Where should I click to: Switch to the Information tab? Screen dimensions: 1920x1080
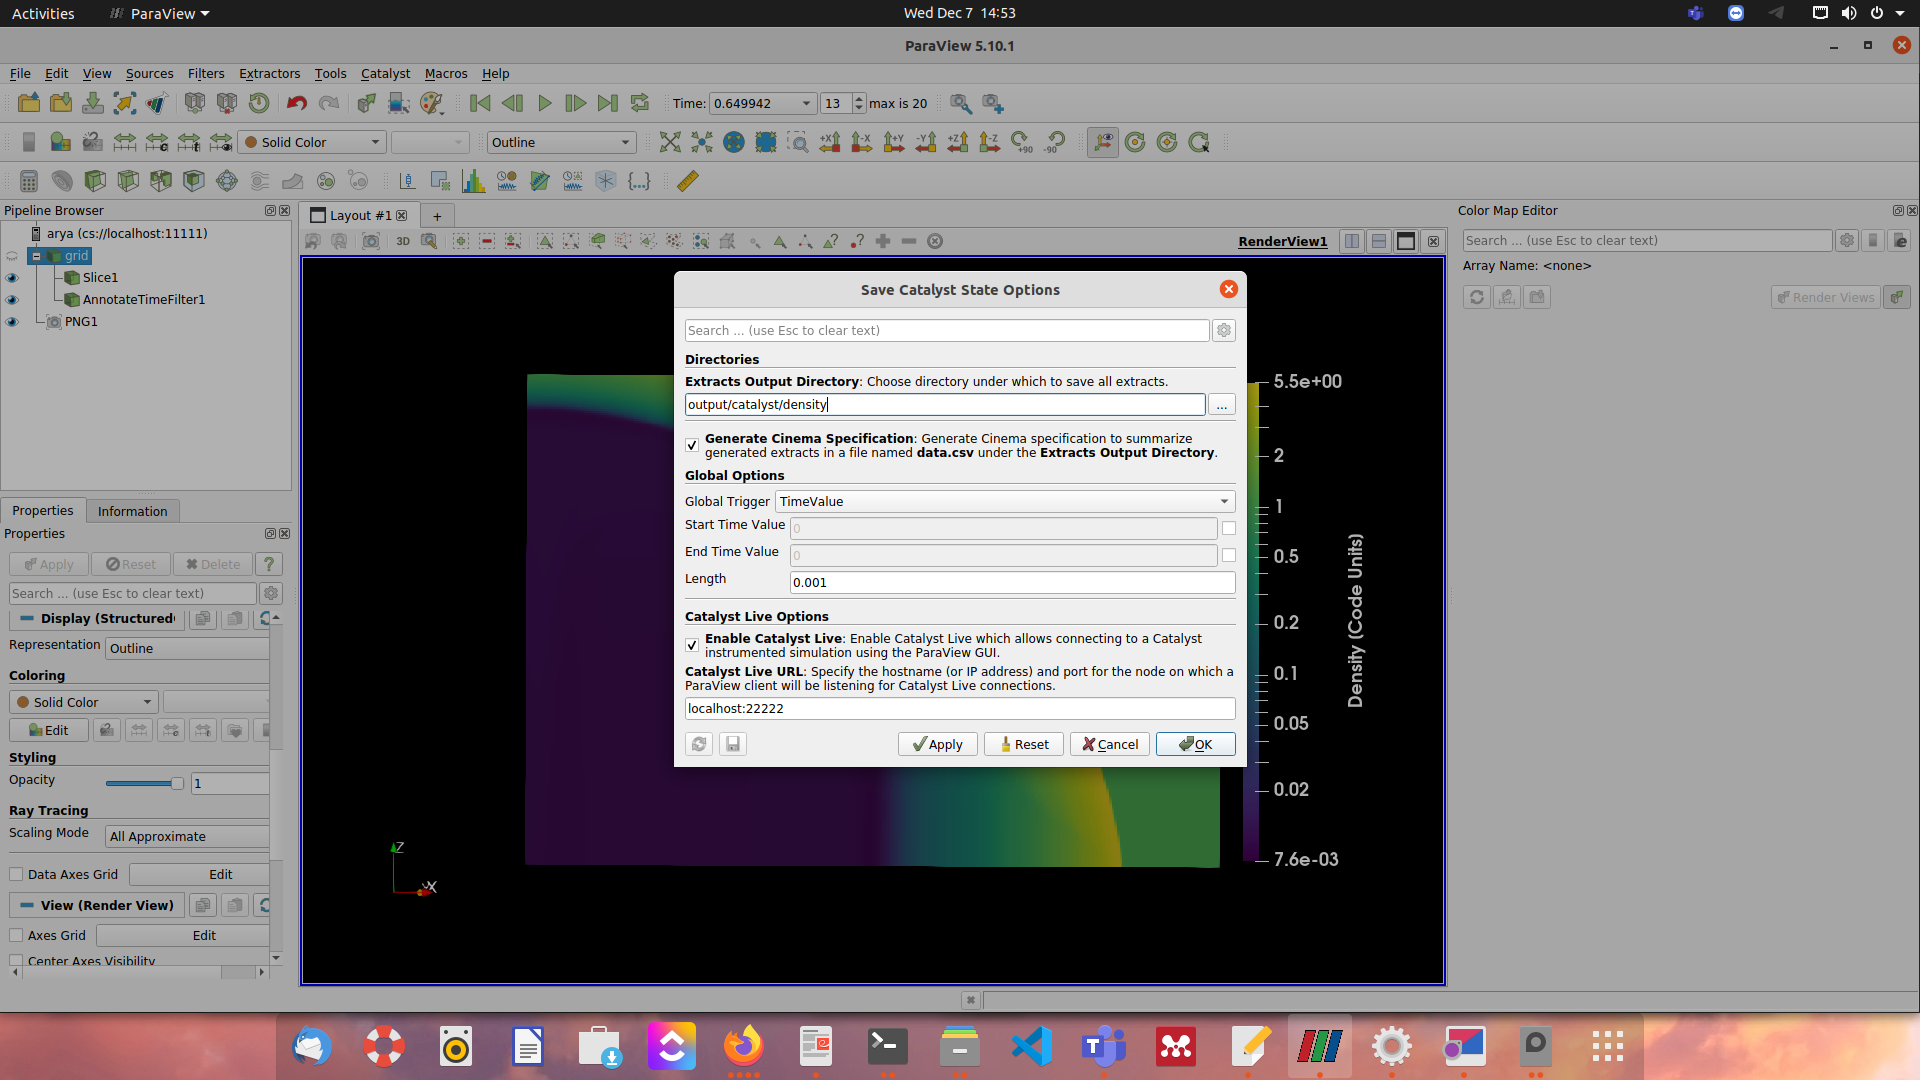tap(132, 511)
